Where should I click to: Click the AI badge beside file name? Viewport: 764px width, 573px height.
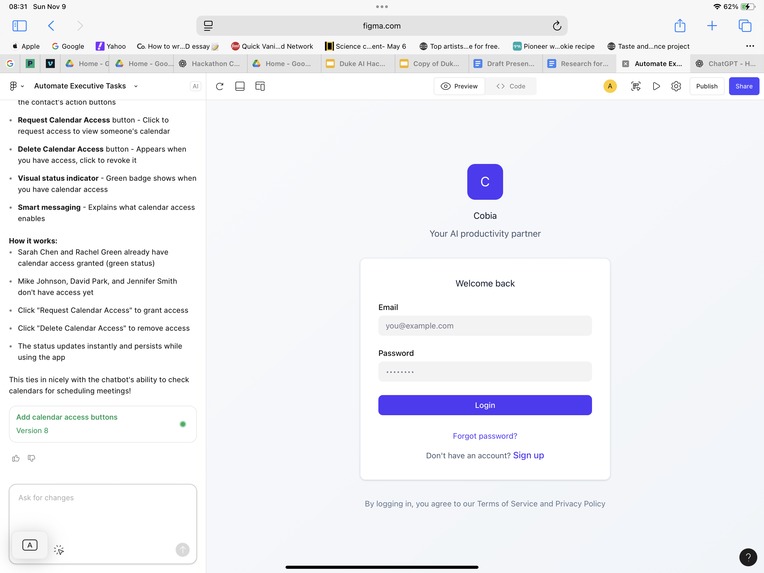pos(195,86)
